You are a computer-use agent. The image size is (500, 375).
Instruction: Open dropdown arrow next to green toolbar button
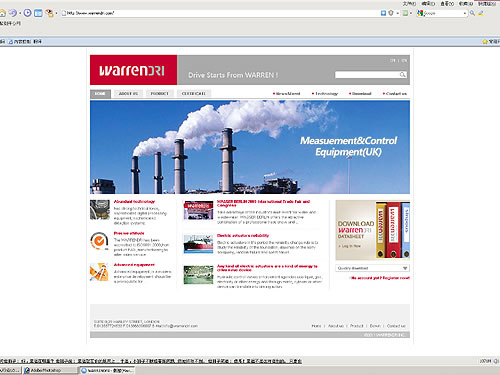click(411, 13)
